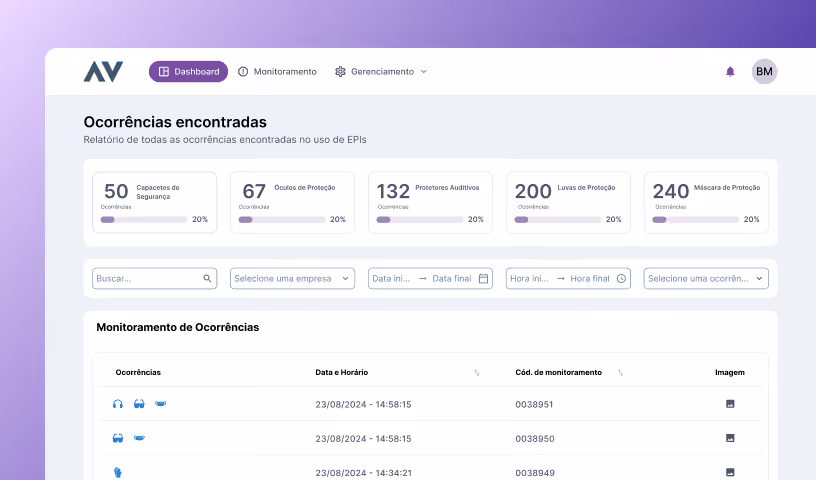Open notifications bell
Viewport: 816px width, 480px height.
[x=730, y=71]
